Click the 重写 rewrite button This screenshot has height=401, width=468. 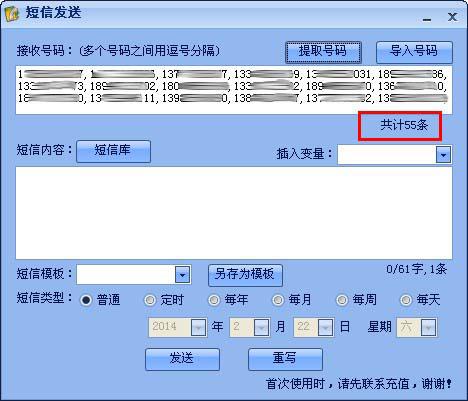(x=285, y=359)
